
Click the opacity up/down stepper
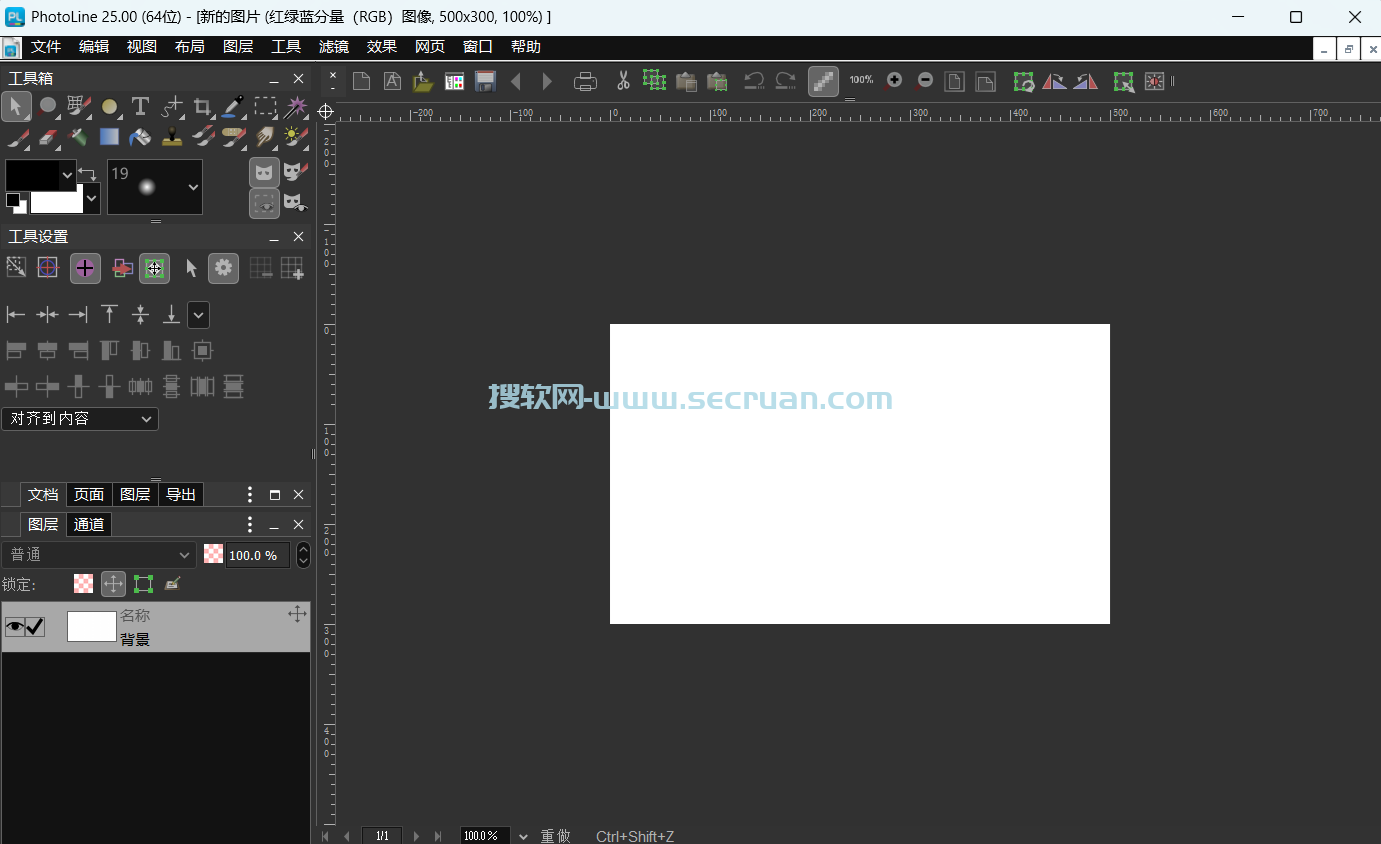pyautogui.click(x=303, y=555)
